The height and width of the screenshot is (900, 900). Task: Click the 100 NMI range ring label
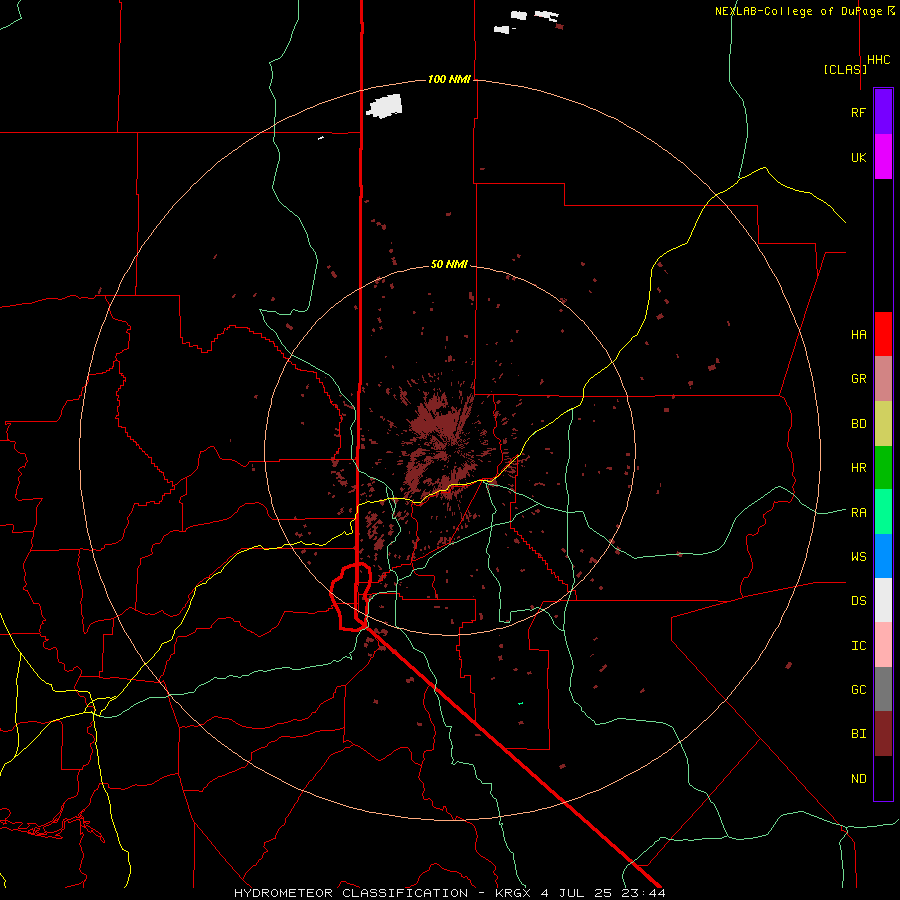449,79
